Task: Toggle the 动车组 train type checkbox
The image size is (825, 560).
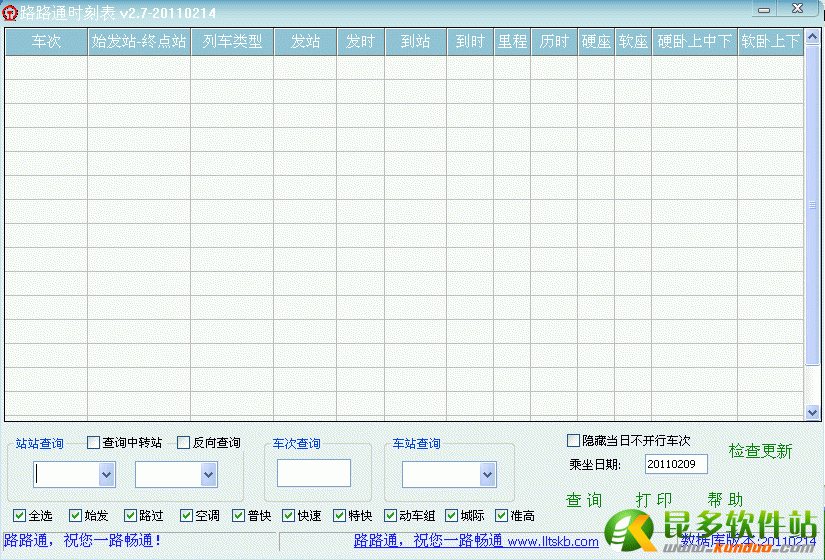Action: click(391, 516)
